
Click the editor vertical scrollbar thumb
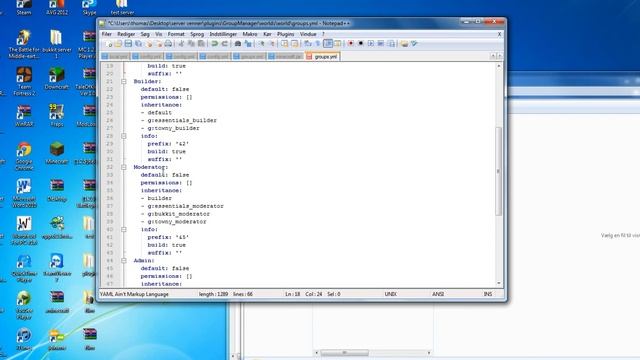coord(498,171)
